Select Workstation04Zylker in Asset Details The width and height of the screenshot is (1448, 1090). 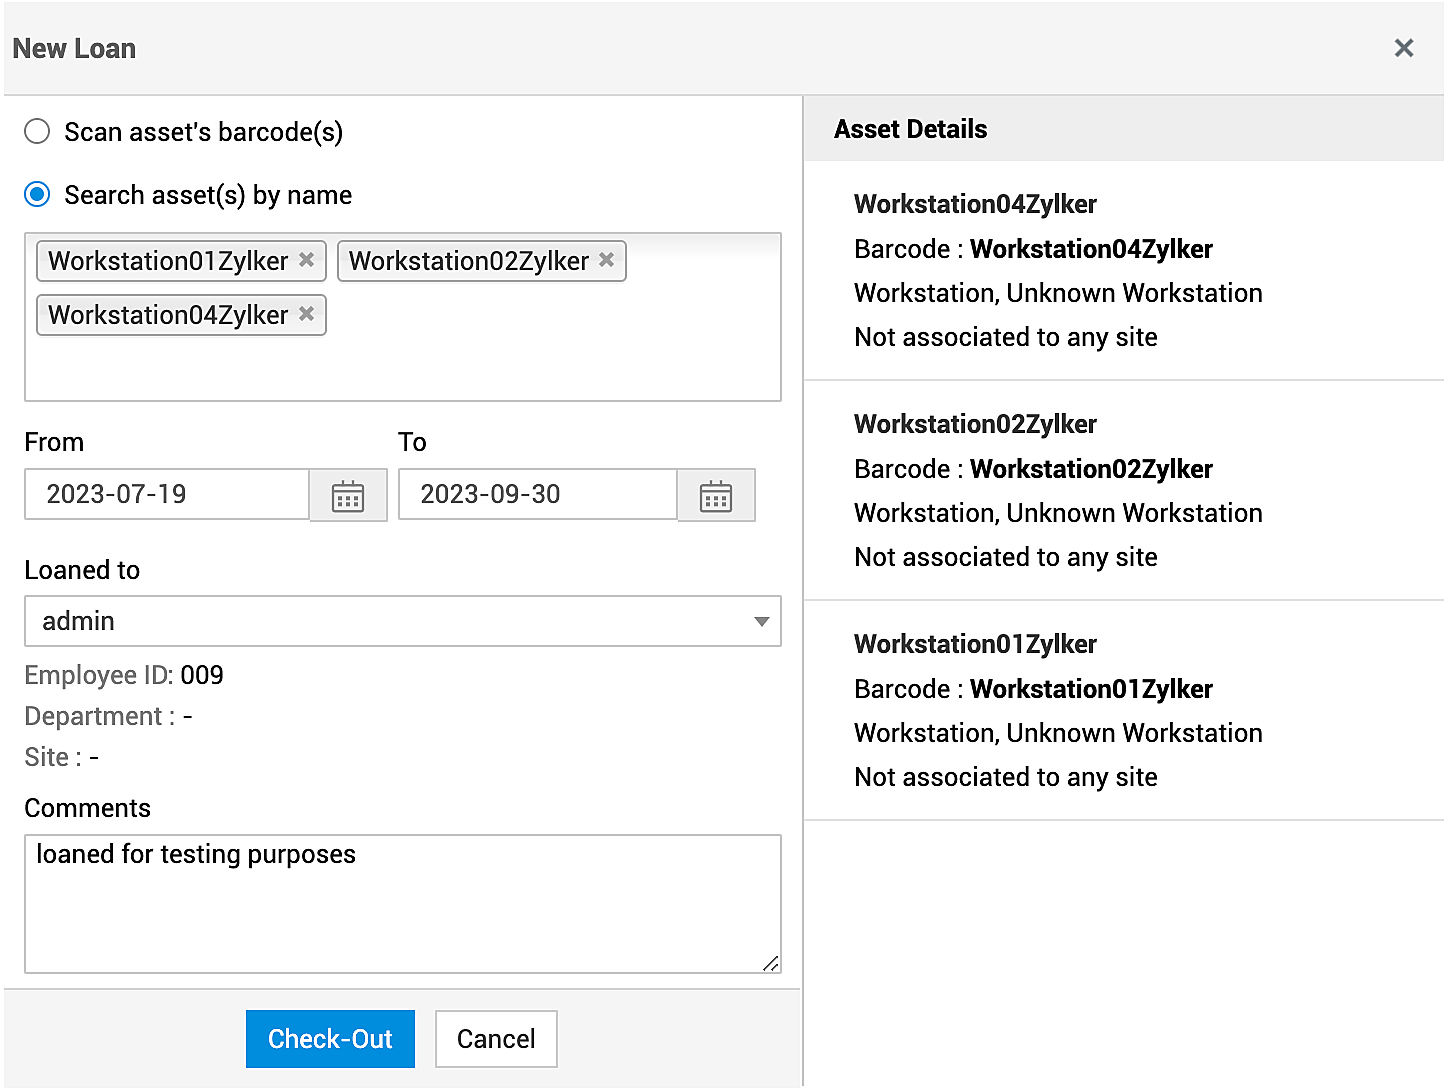(975, 204)
